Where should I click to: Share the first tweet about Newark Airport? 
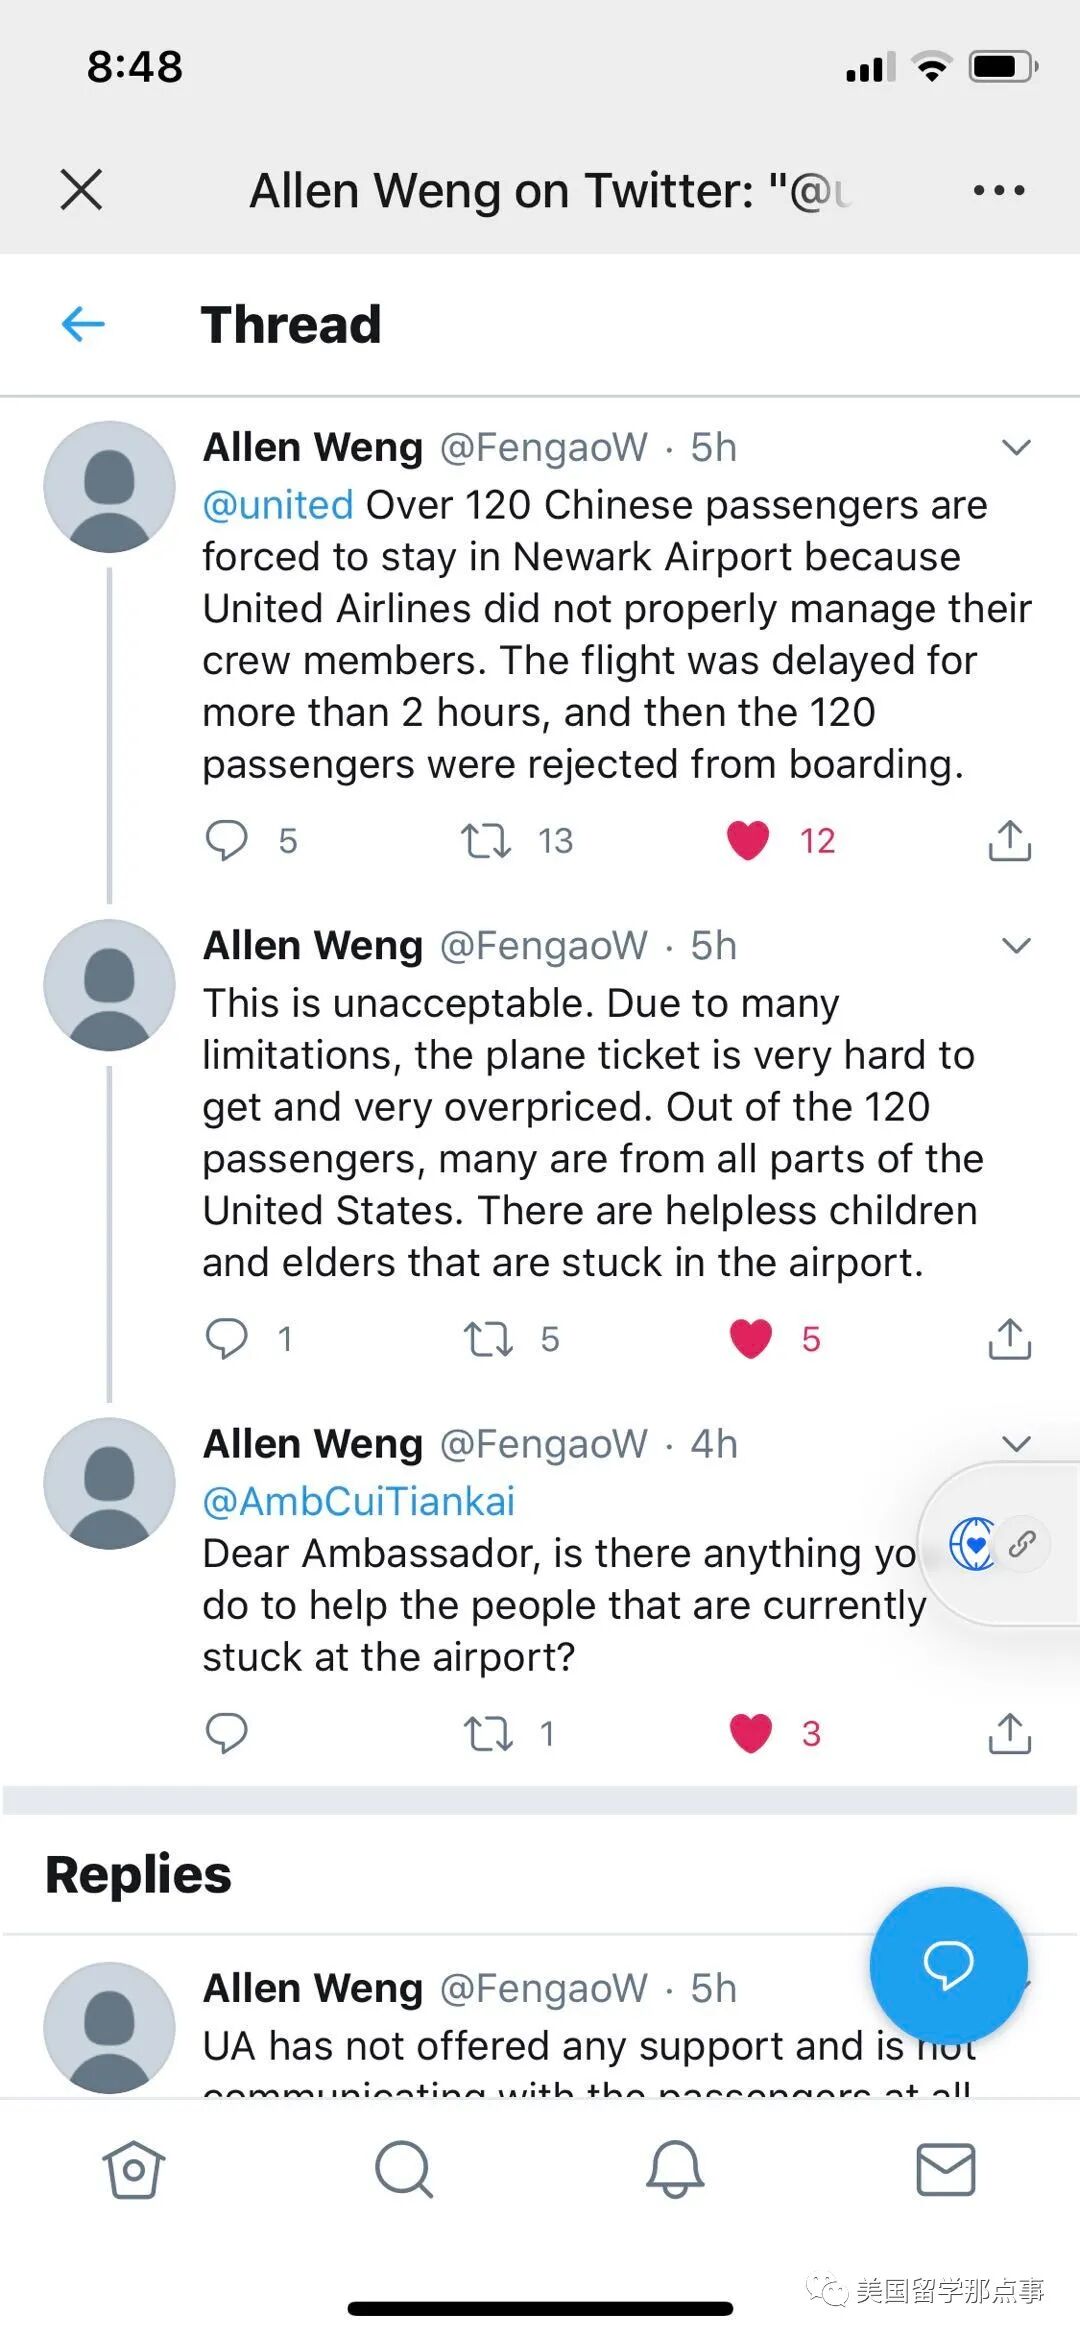pos(1009,840)
